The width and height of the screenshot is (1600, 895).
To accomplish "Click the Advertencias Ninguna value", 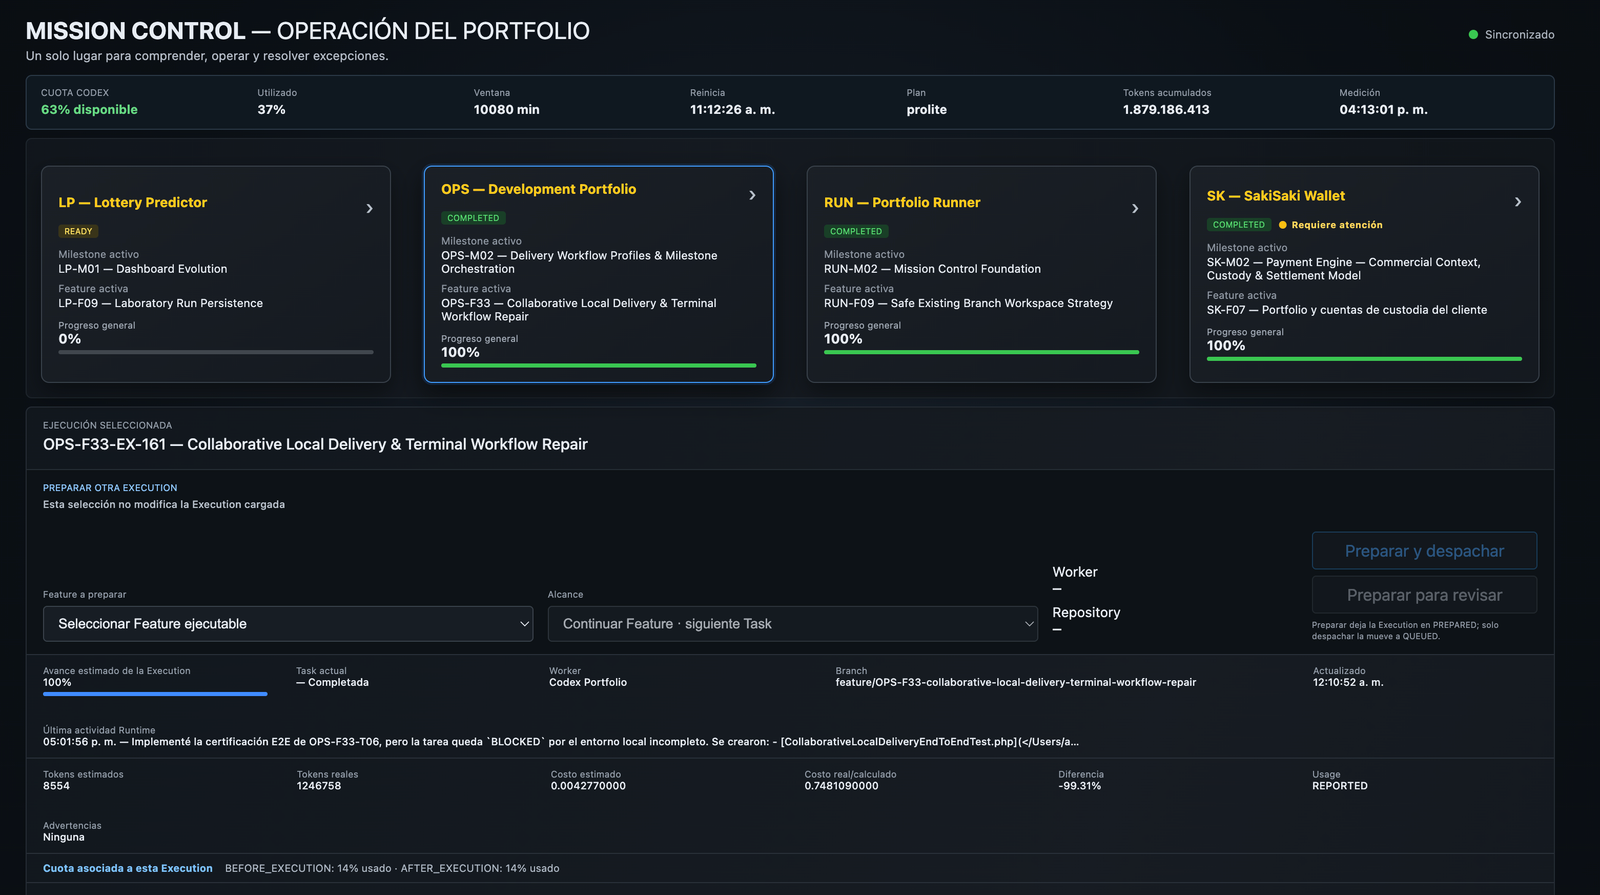I will coord(64,837).
